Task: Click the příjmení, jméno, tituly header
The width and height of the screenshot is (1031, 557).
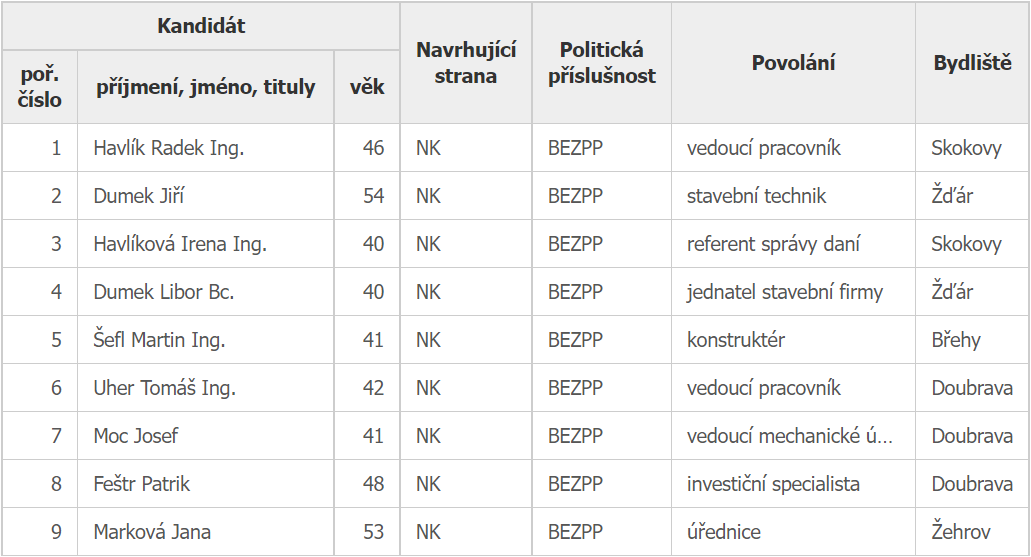Action: click(x=206, y=87)
